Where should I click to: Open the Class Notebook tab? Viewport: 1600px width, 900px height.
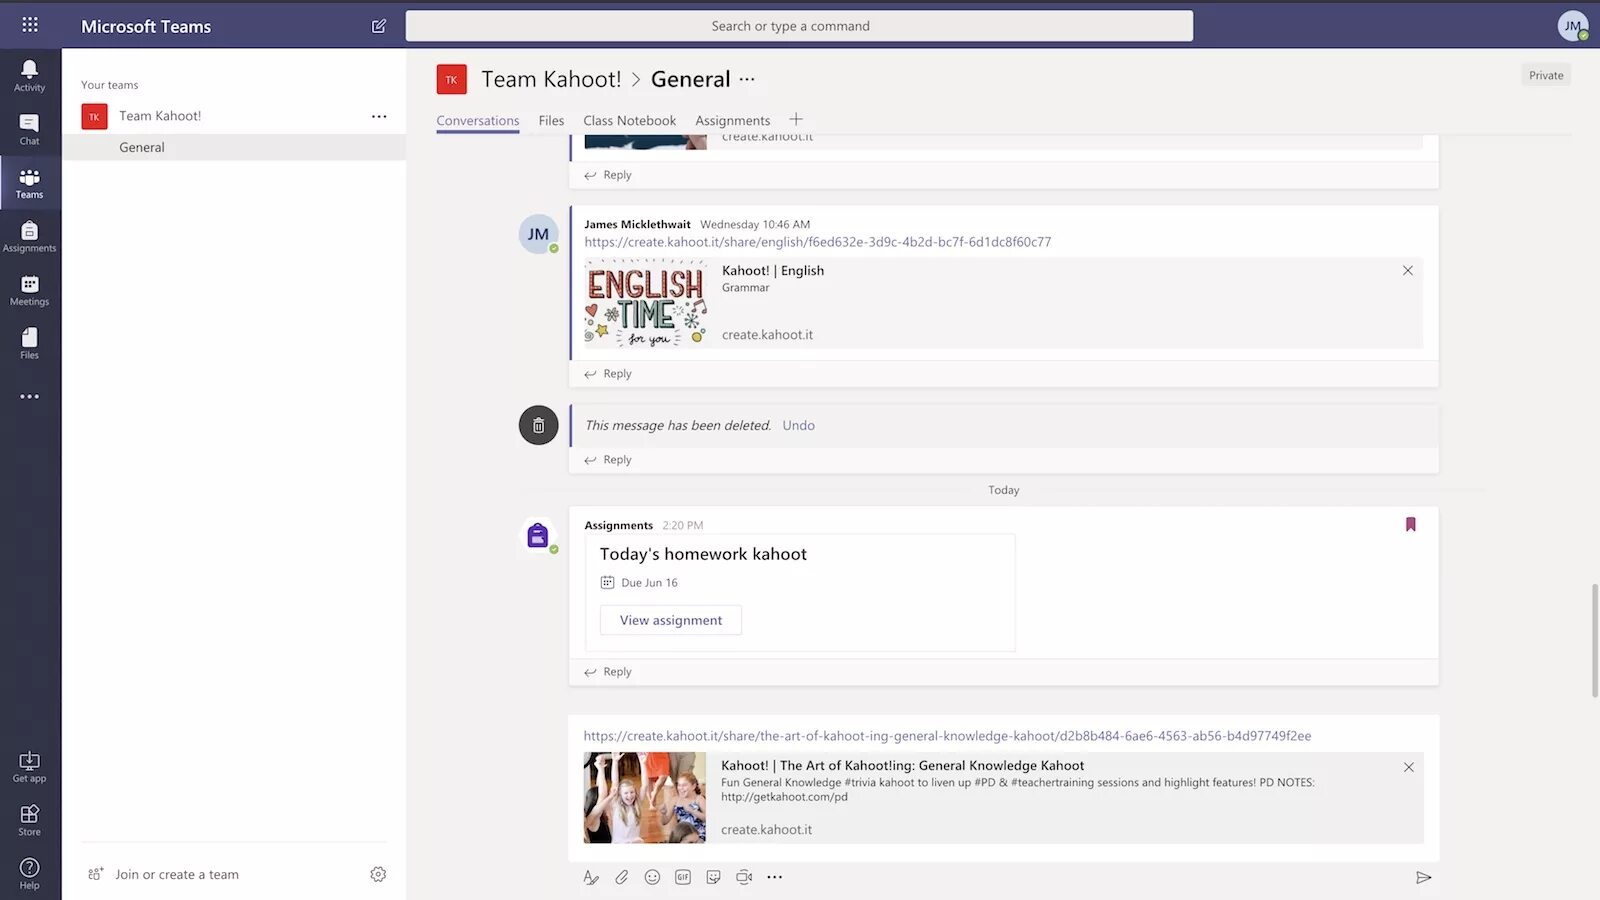(630, 121)
